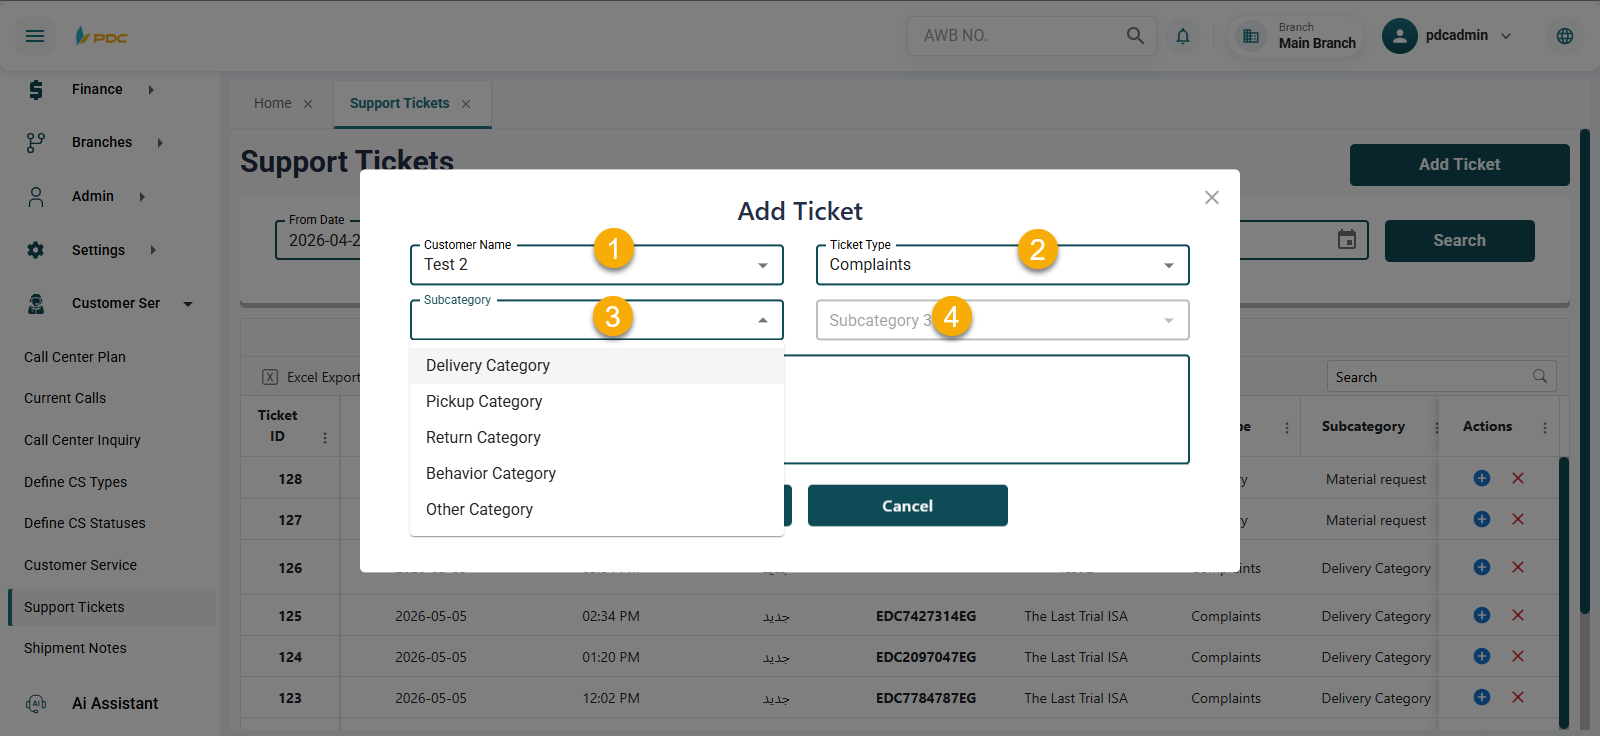The height and width of the screenshot is (736, 1600).
Task: Click the Cancel button
Action: [908, 506]
